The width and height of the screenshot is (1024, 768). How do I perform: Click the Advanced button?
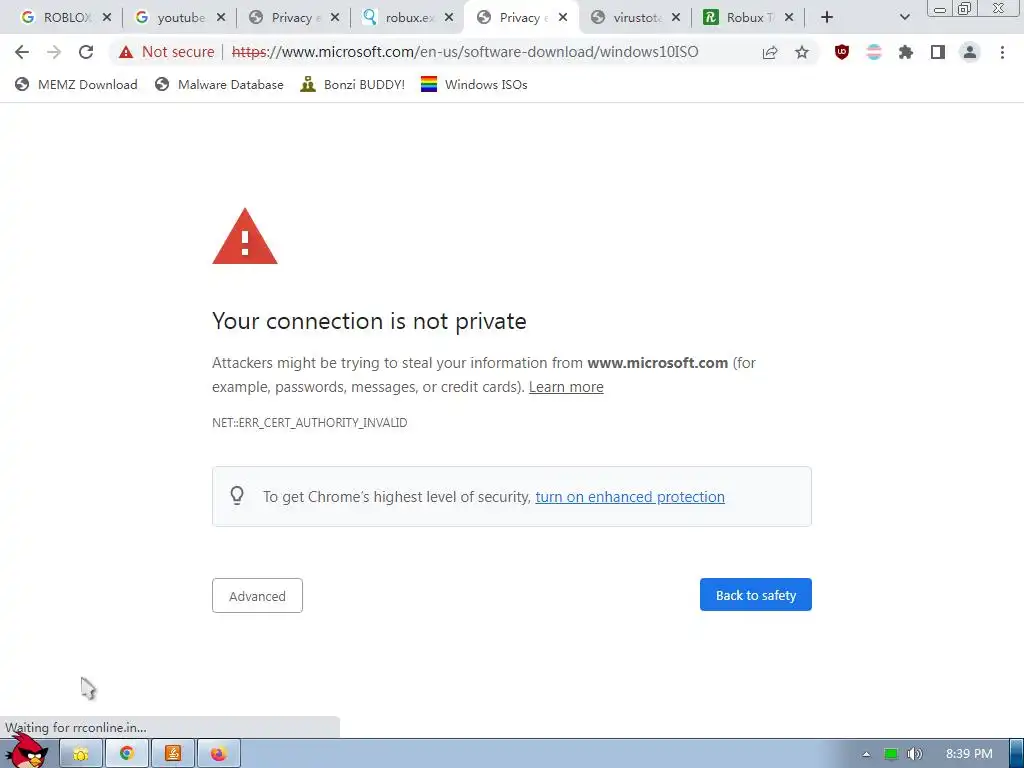coord(257,596)
